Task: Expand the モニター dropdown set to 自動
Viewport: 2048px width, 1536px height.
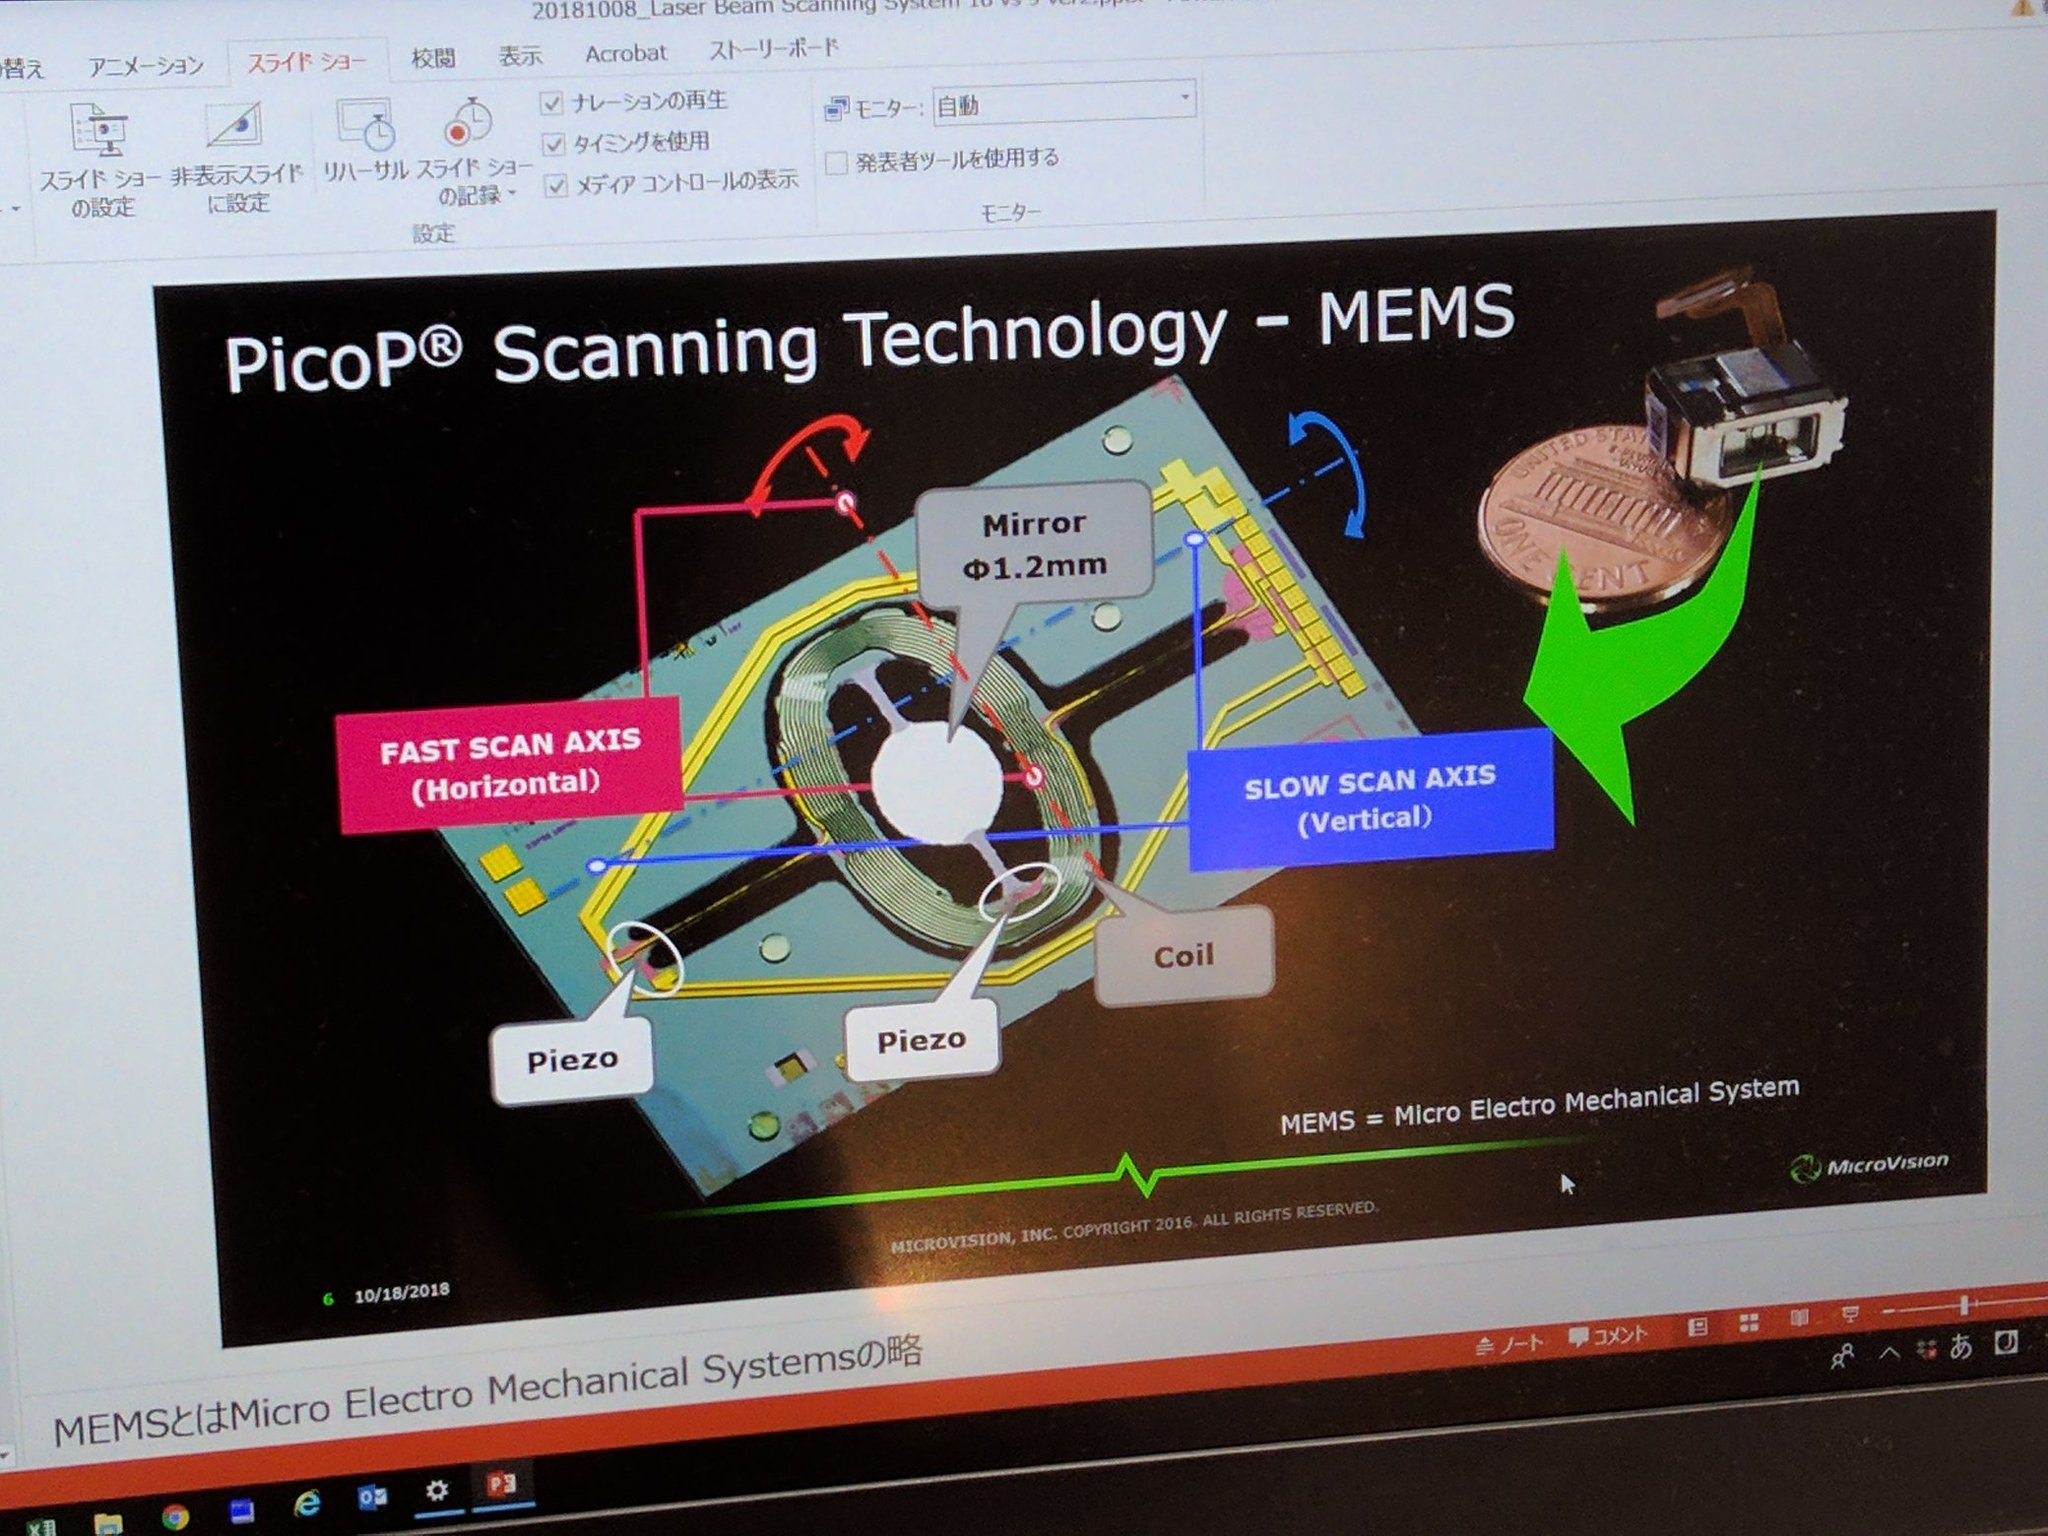Action: 1184,98
